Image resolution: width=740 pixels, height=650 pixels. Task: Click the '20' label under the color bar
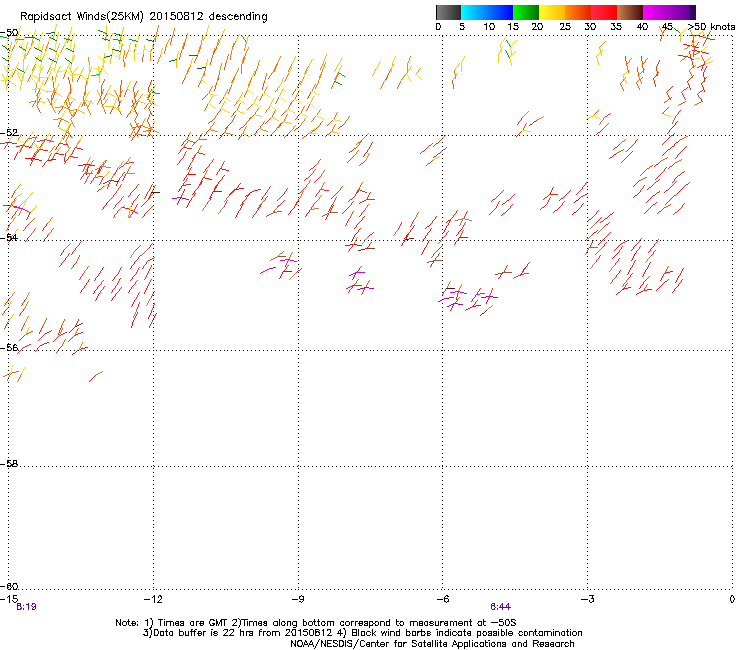click(537, 26)
